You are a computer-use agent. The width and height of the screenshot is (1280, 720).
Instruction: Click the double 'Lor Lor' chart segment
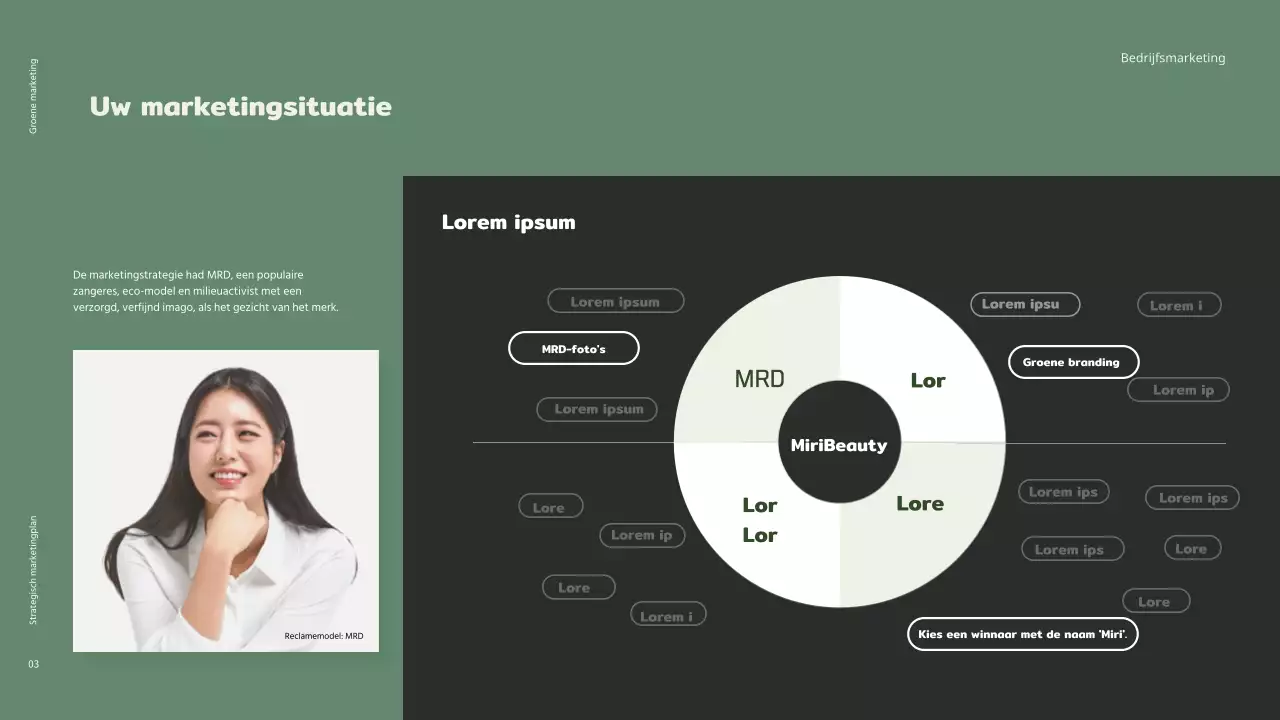(x=759, y=520)
